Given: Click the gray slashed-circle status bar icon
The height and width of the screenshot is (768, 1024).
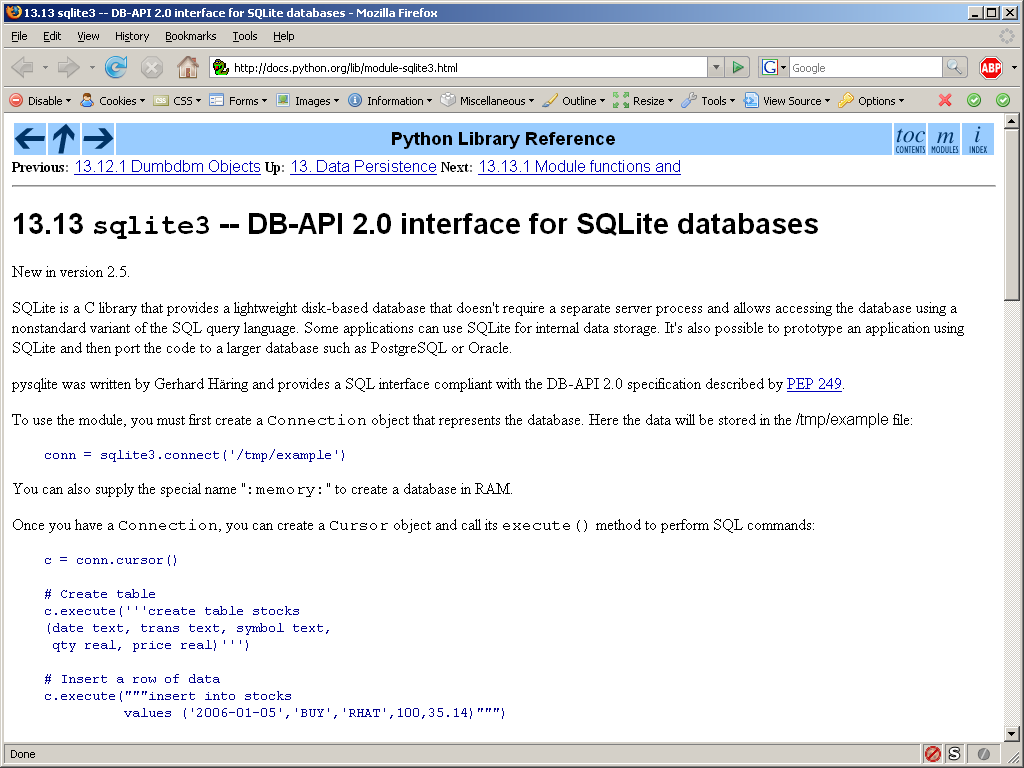Looking at the screenshot, I should (x=983, y=754).
